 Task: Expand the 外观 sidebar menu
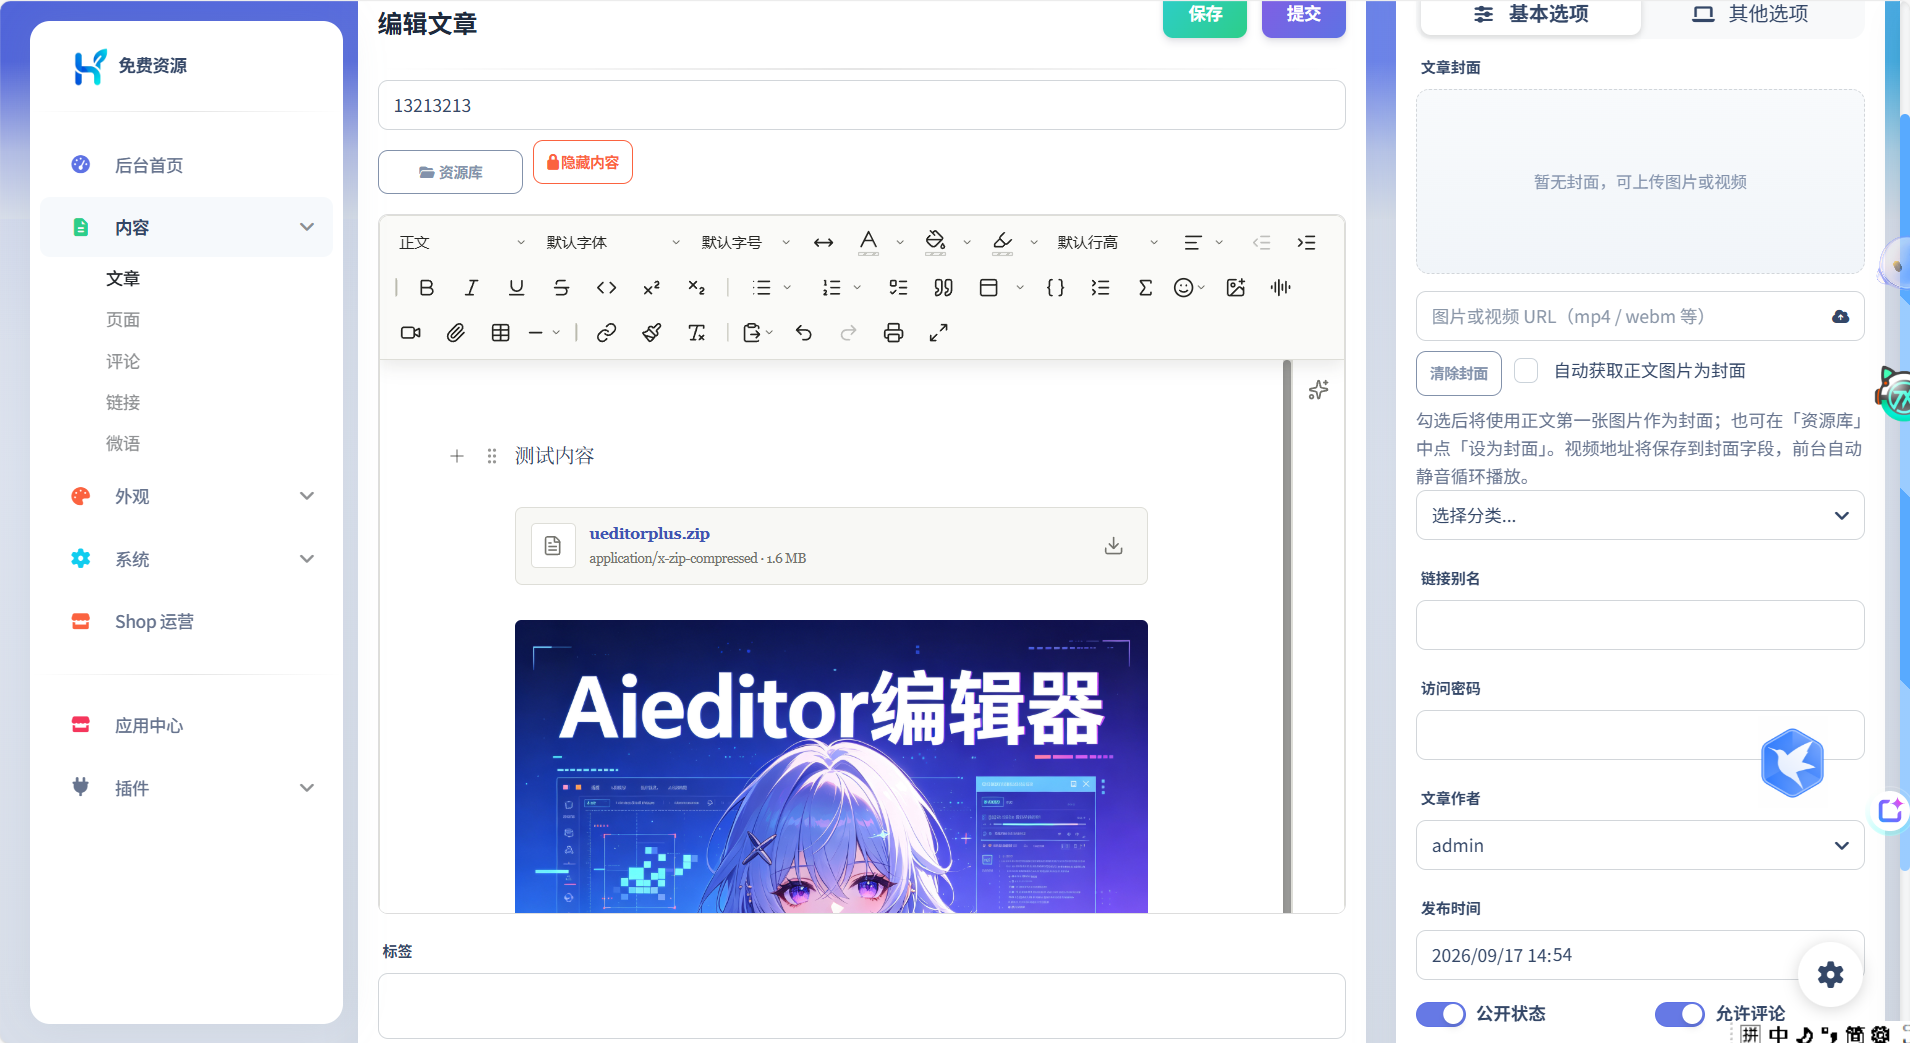click(x=187, y=497)
